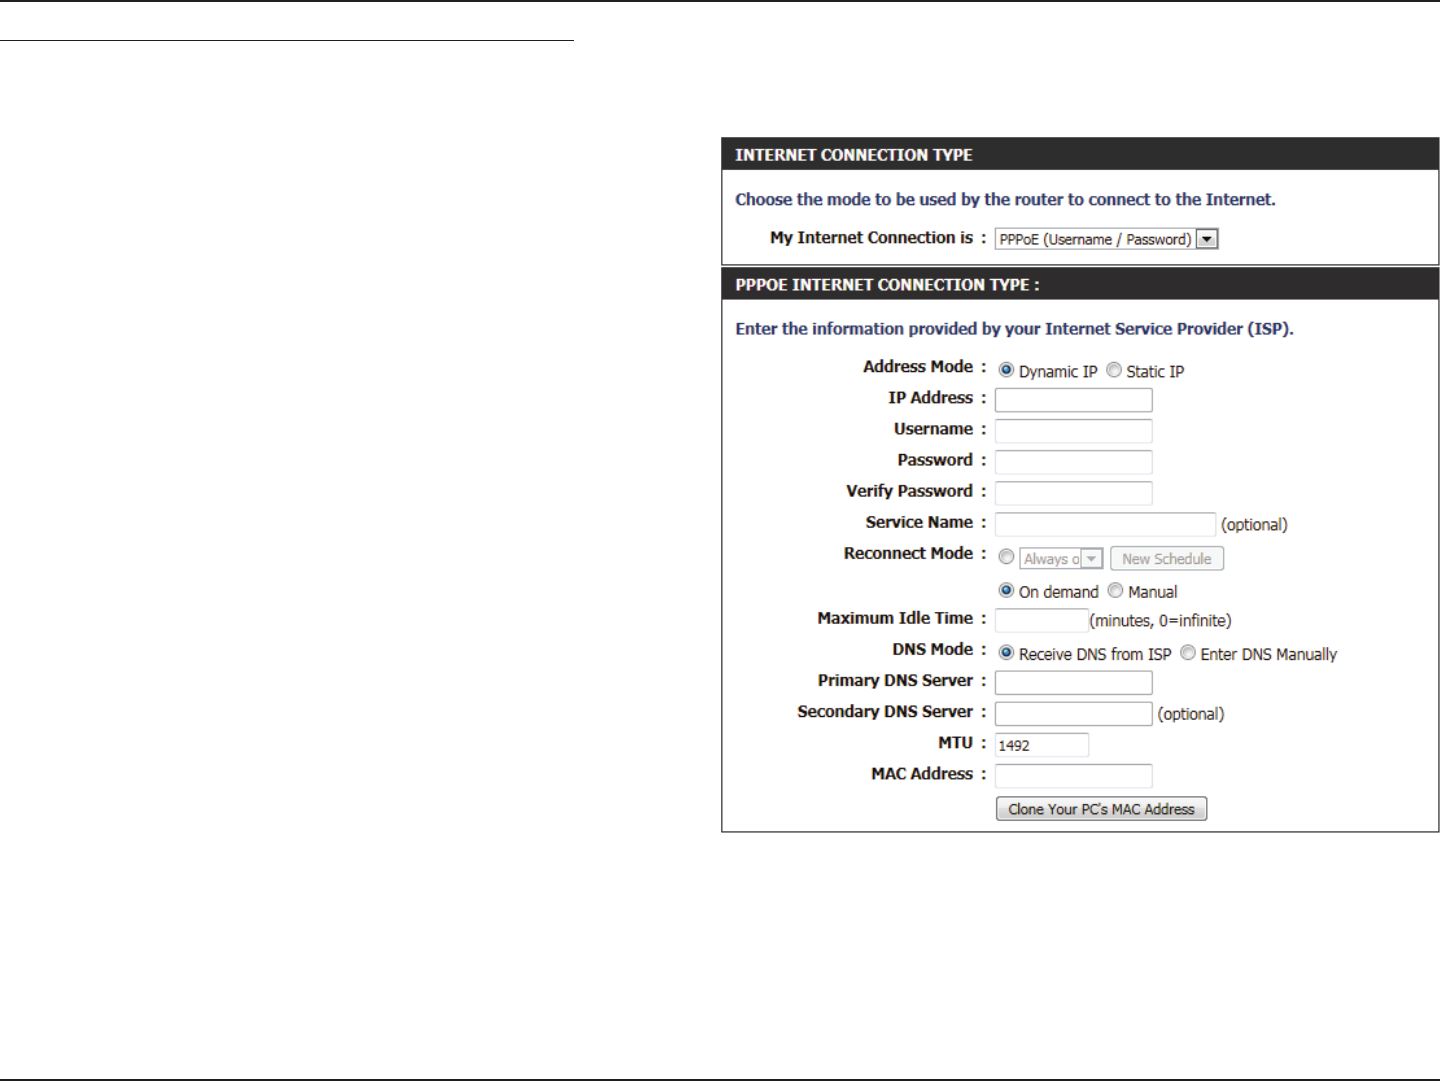Image resolution: width=1441 pixels, height=1081 pixels.
Task: Select Enter DNS Manually option
Action: click(1188, 653)
